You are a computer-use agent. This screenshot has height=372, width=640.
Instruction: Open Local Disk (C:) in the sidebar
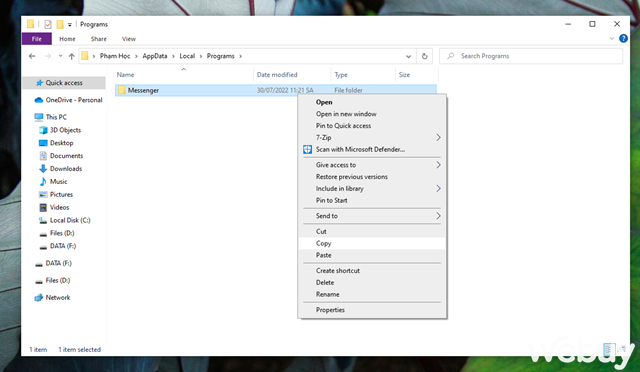(x=64, y=220)
